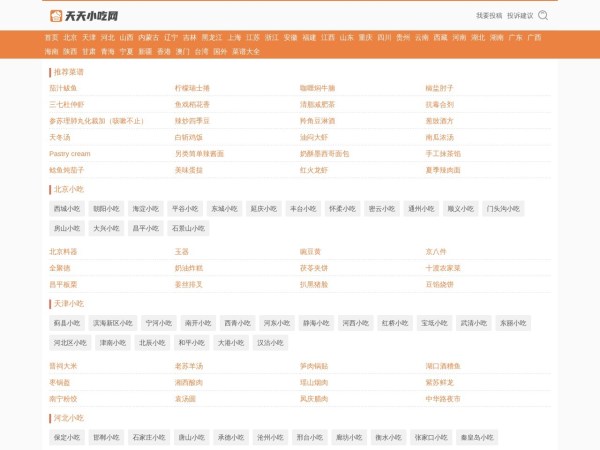Go to 菜谱大全 in the navigation bar
The image size is (600, 450).
(x=246, y=51)
